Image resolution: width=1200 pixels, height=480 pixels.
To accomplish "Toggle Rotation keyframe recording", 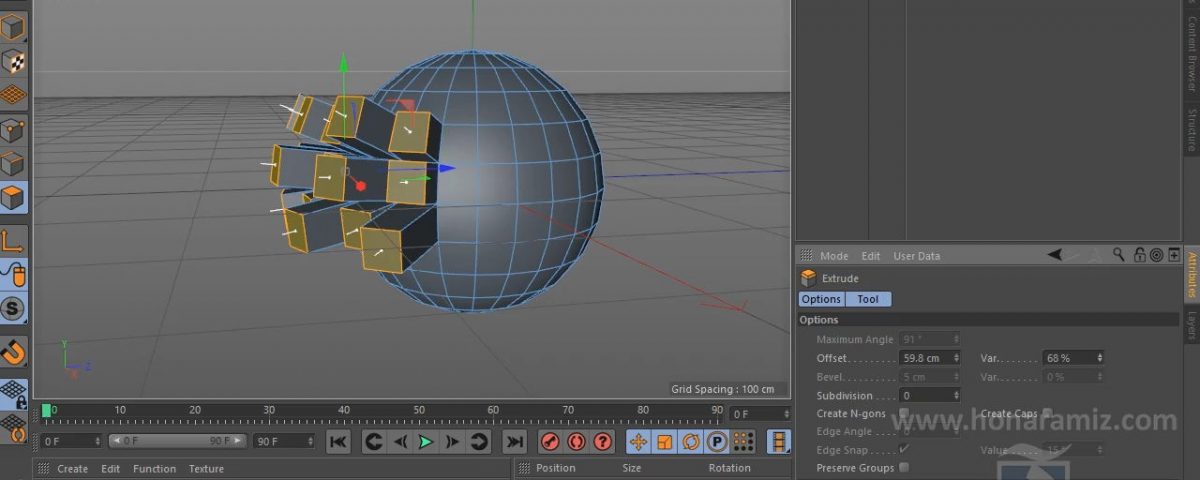I will coord(690,441).
